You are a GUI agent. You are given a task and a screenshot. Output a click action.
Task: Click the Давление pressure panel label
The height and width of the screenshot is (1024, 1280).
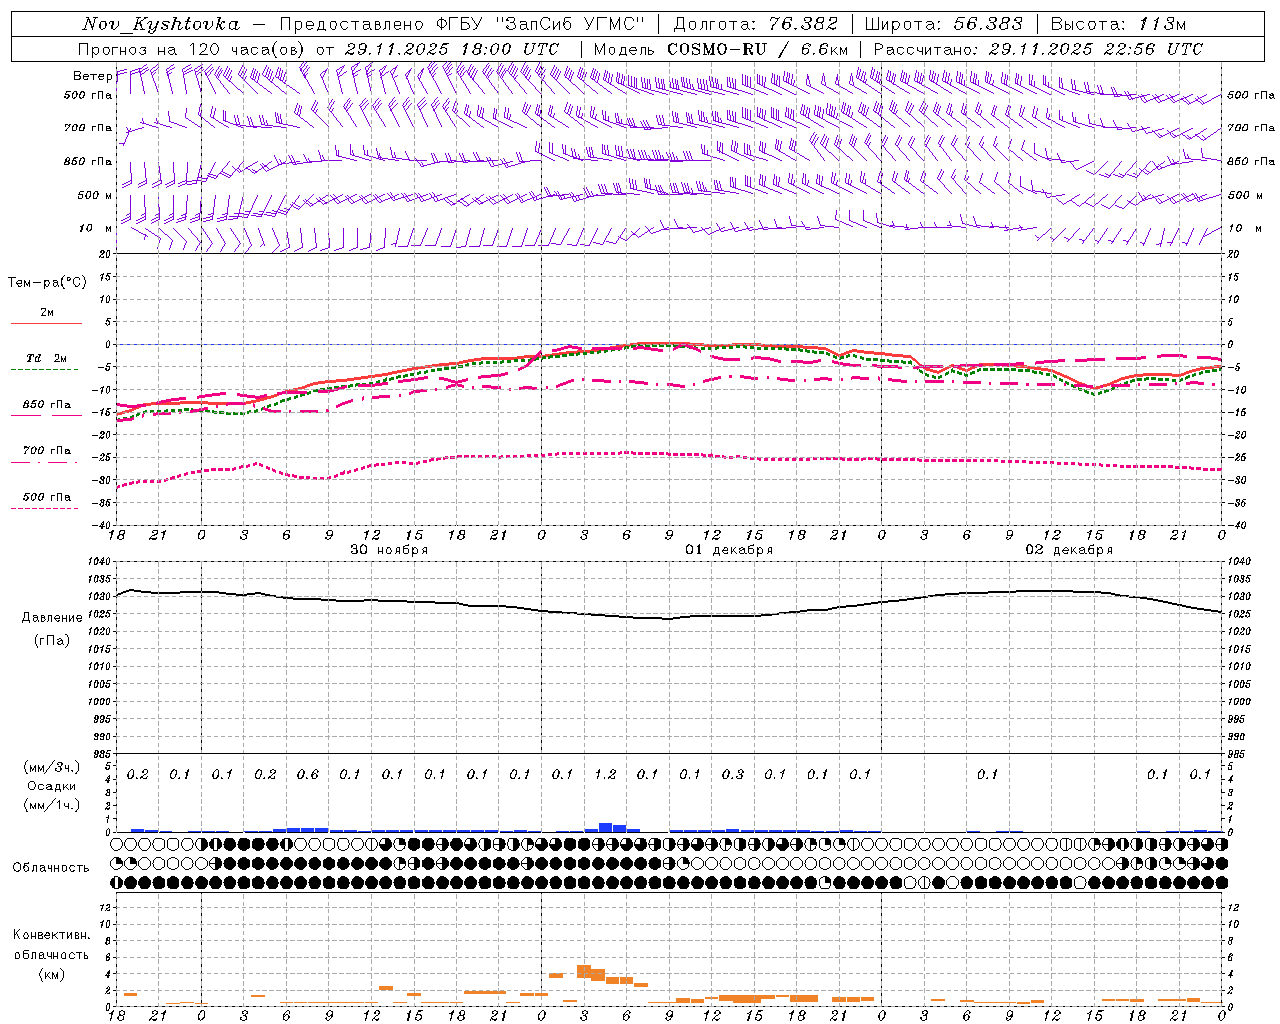pyautogui.click(x=52, y=618)
